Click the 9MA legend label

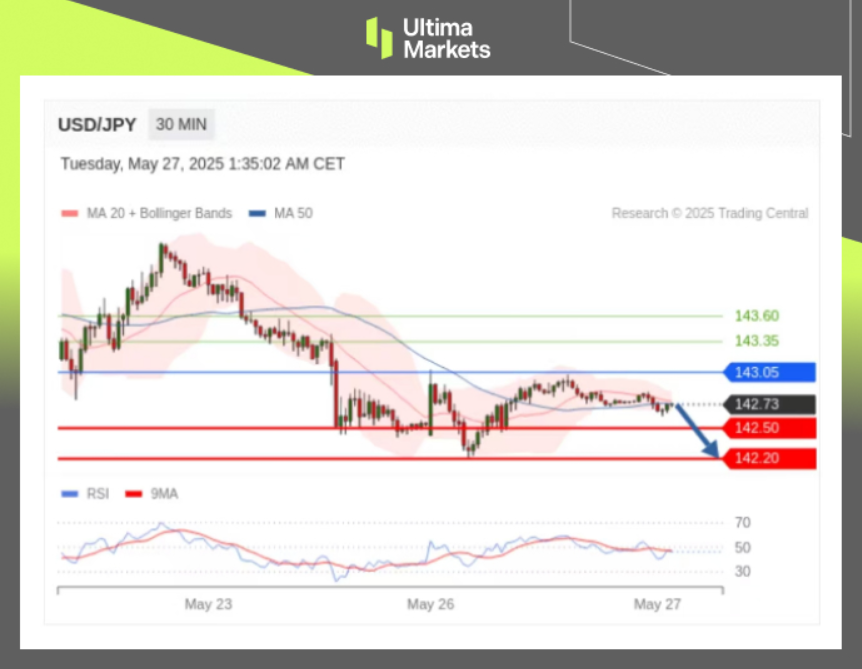tap(164, 494)
